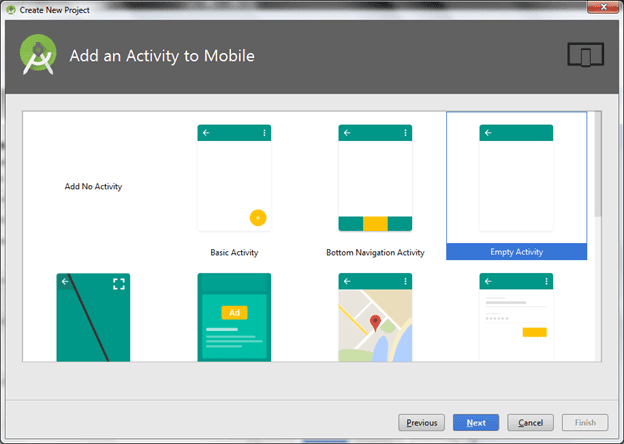Click the overflow dots in Basic Activity preview
This screenshot has height=444, width=624.
point(264,133)
